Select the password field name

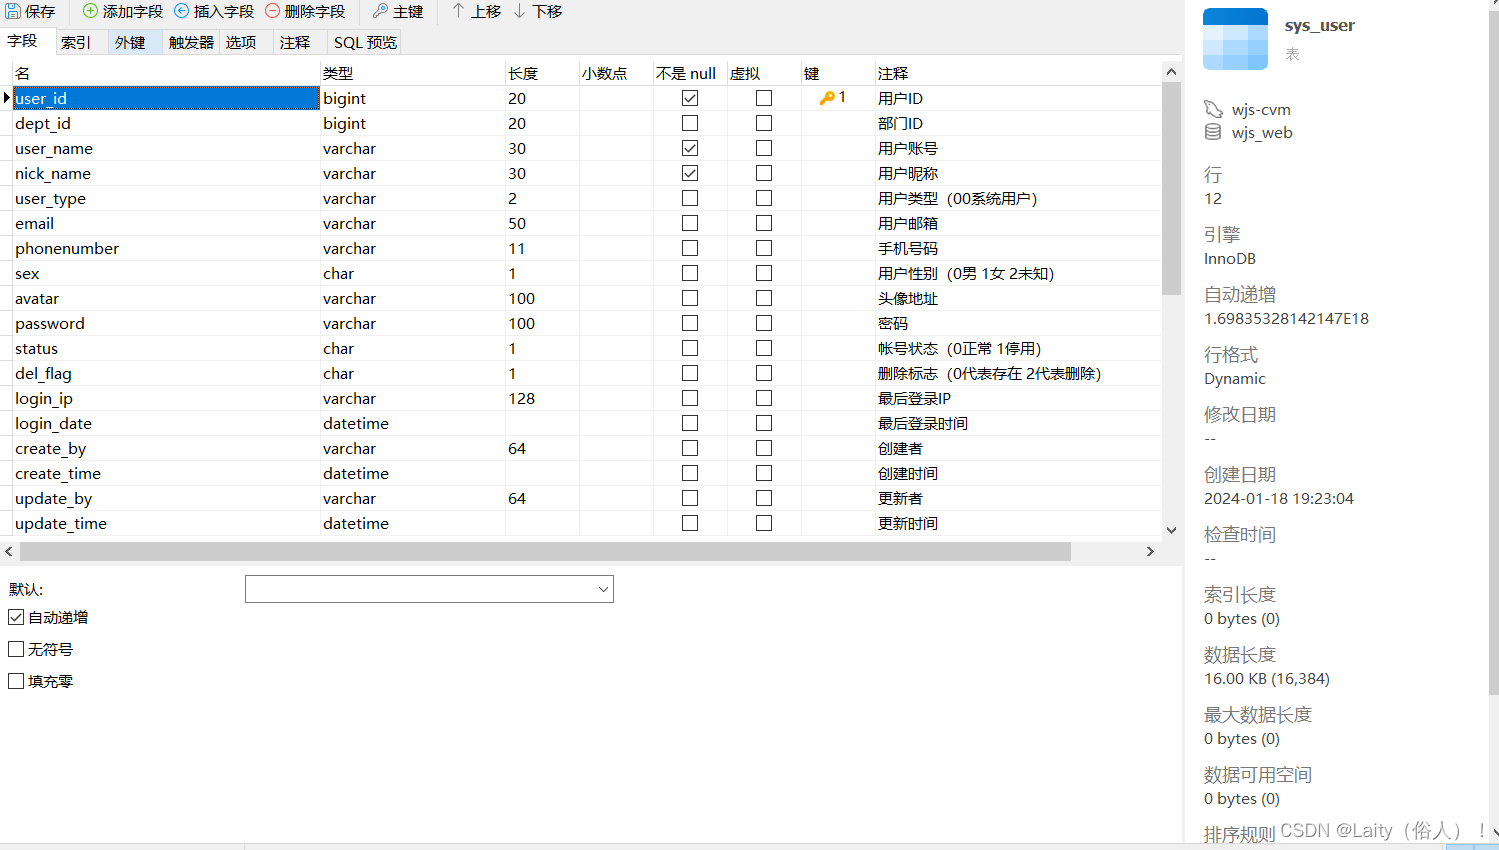(50, 323)
